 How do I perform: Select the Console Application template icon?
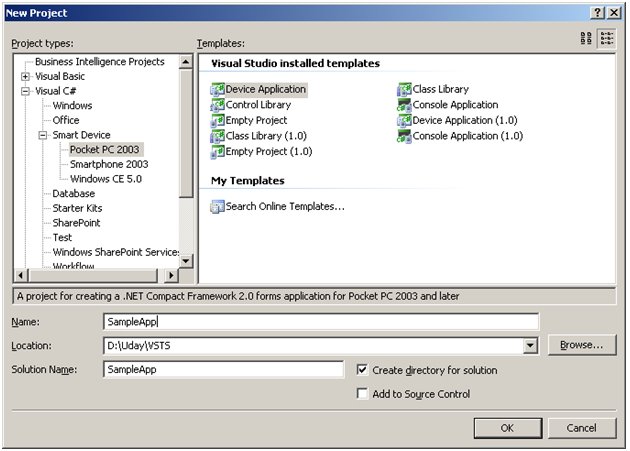(x=404, y=105)
